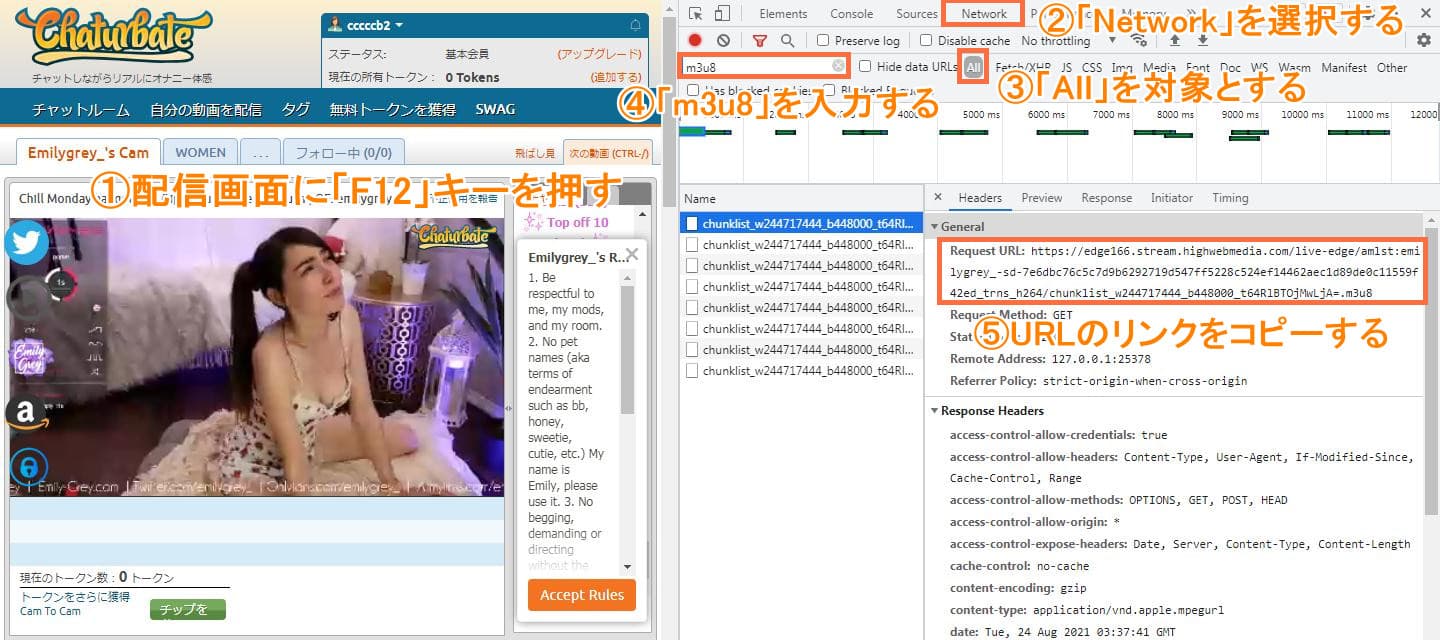Filter requests by JS type
The height and width of the screenshot is (640, 1440).
(x=1066, y=68)
